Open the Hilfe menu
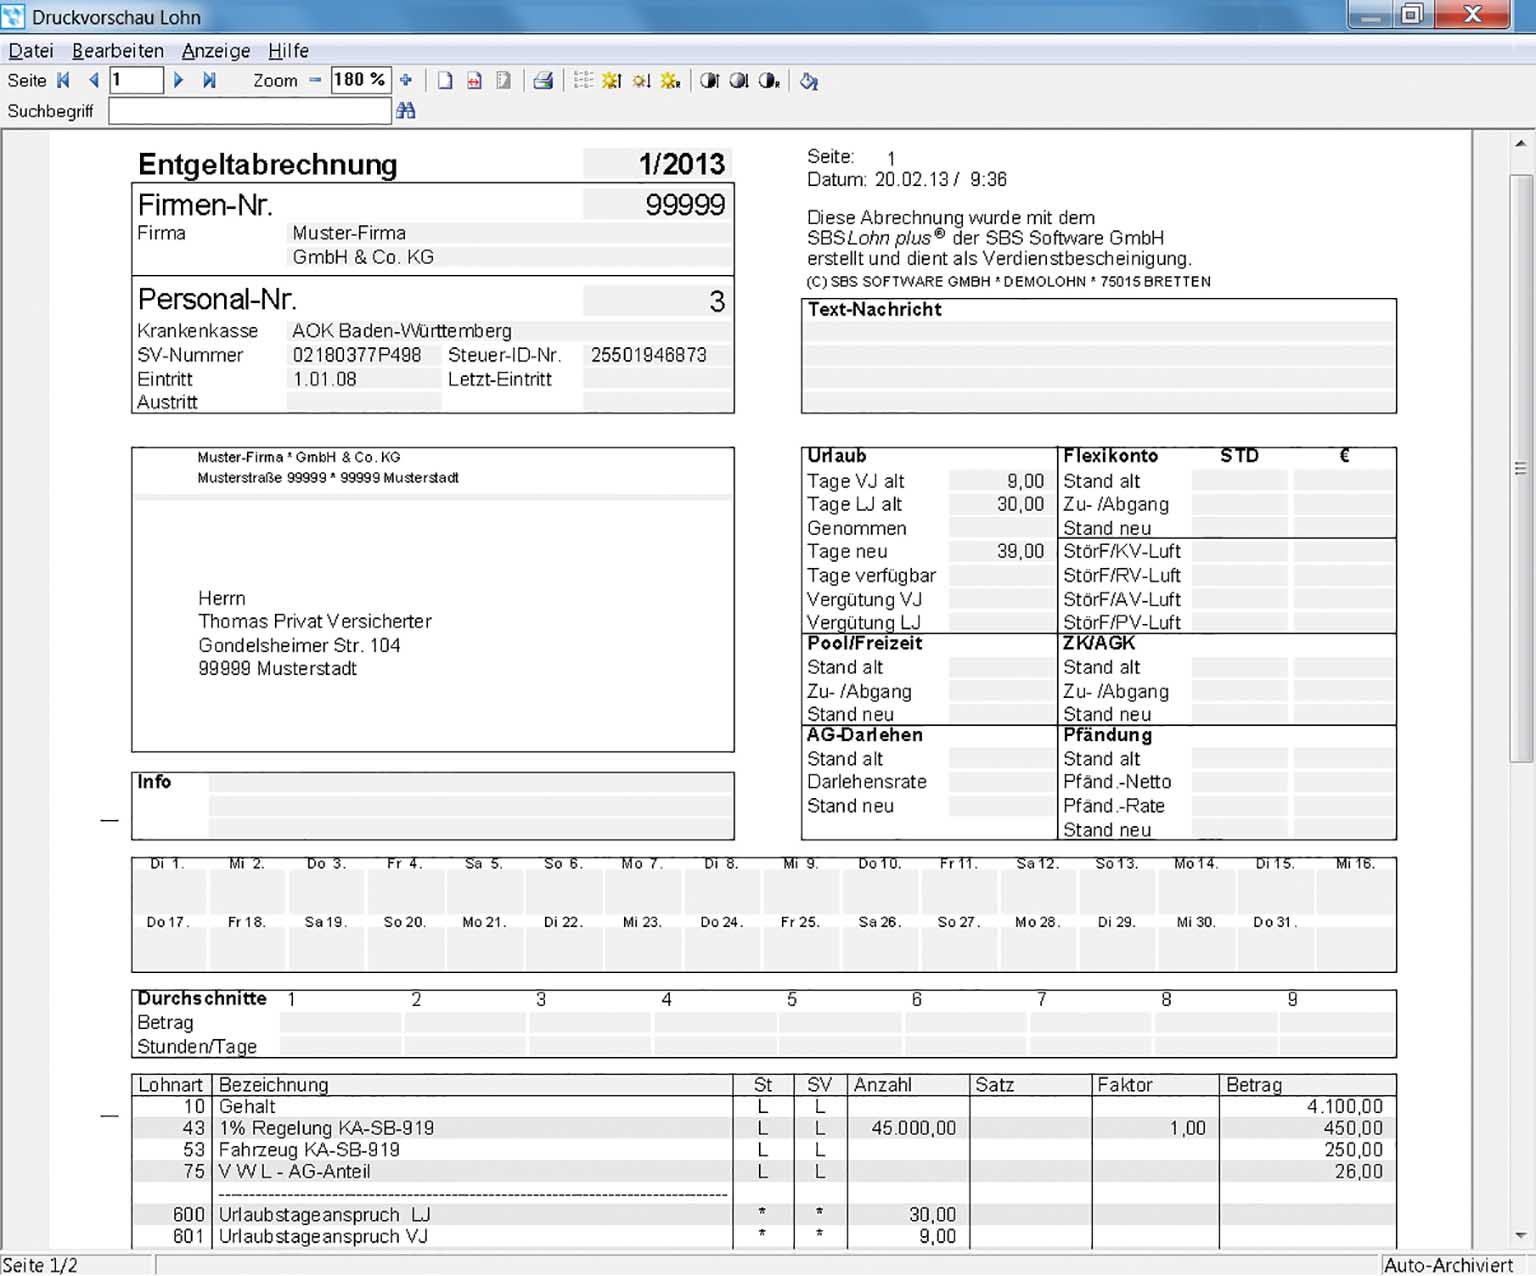The width and height of the screenshot is (1536, 1276). point(288,51)
